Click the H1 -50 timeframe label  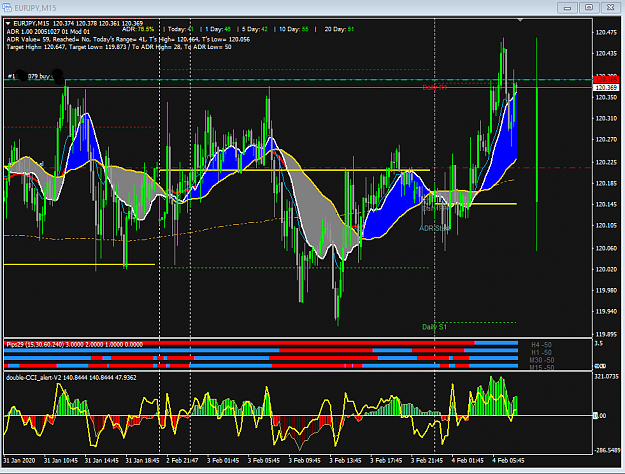pyautogui.click(x=541, y=352)
